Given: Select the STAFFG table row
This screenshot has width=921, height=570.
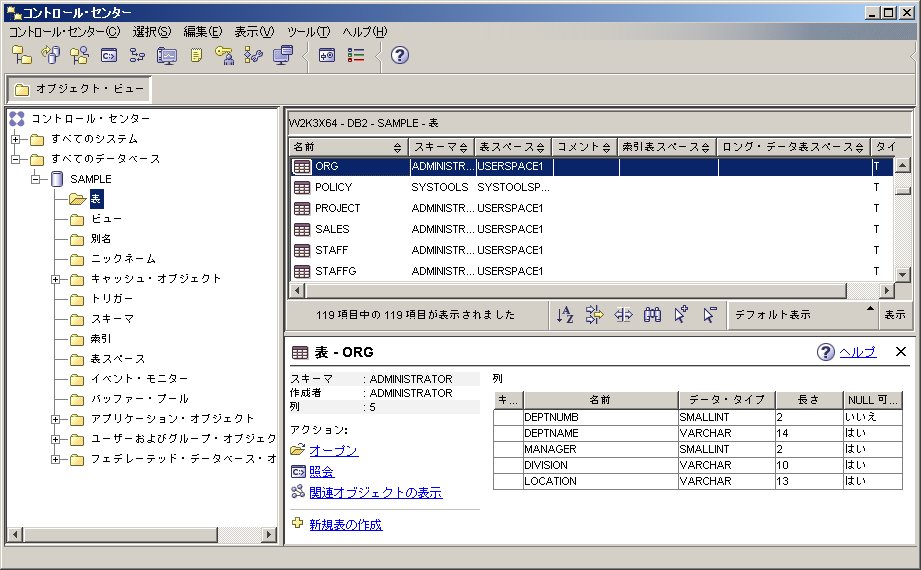Looking at the screenshot, I should [591, 271].
